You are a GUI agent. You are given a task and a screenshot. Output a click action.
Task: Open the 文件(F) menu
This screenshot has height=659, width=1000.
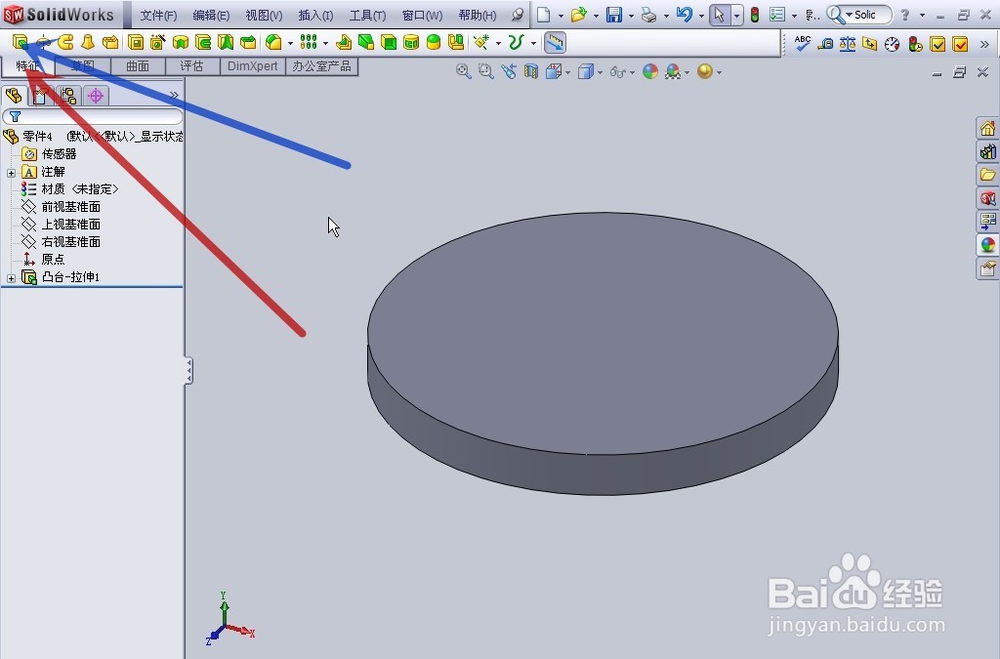click(x=158, y=15)
